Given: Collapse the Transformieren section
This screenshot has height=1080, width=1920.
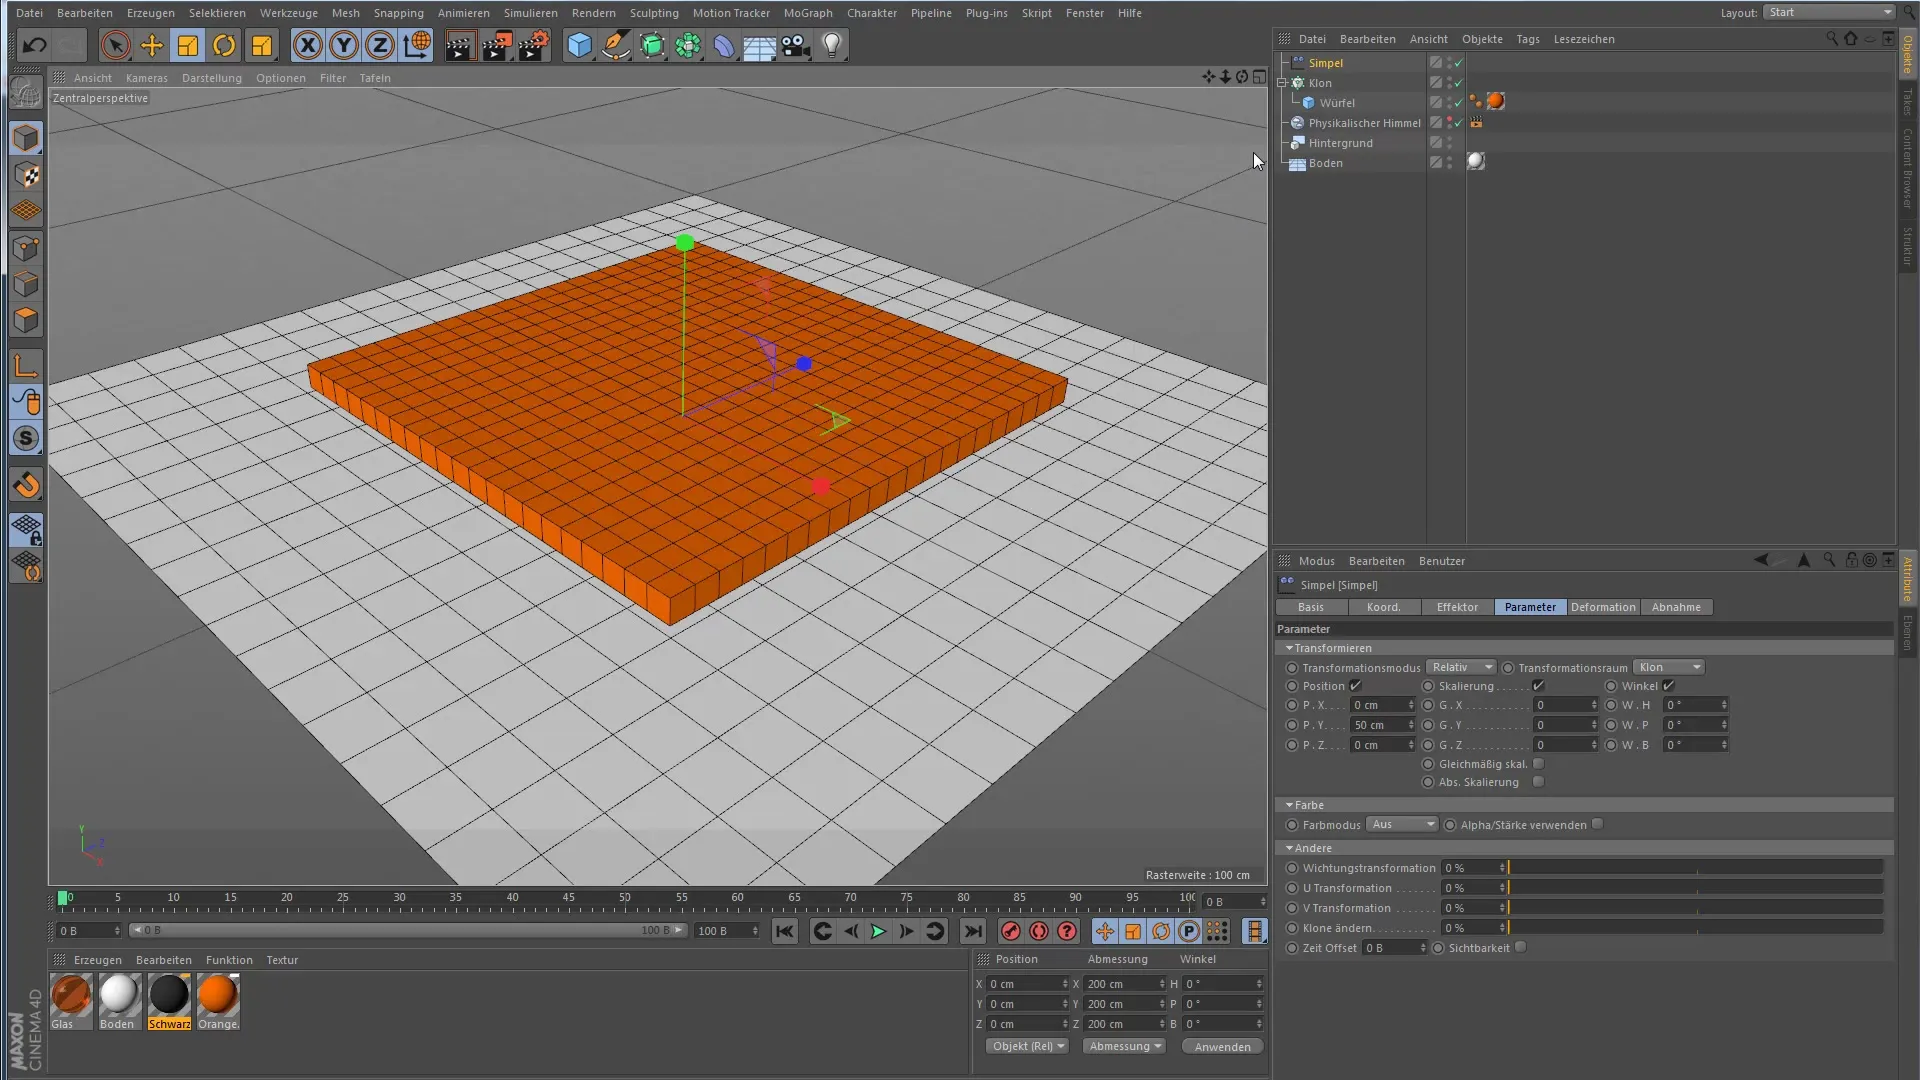Looking at the screenshot, I should click(1290, 648).
